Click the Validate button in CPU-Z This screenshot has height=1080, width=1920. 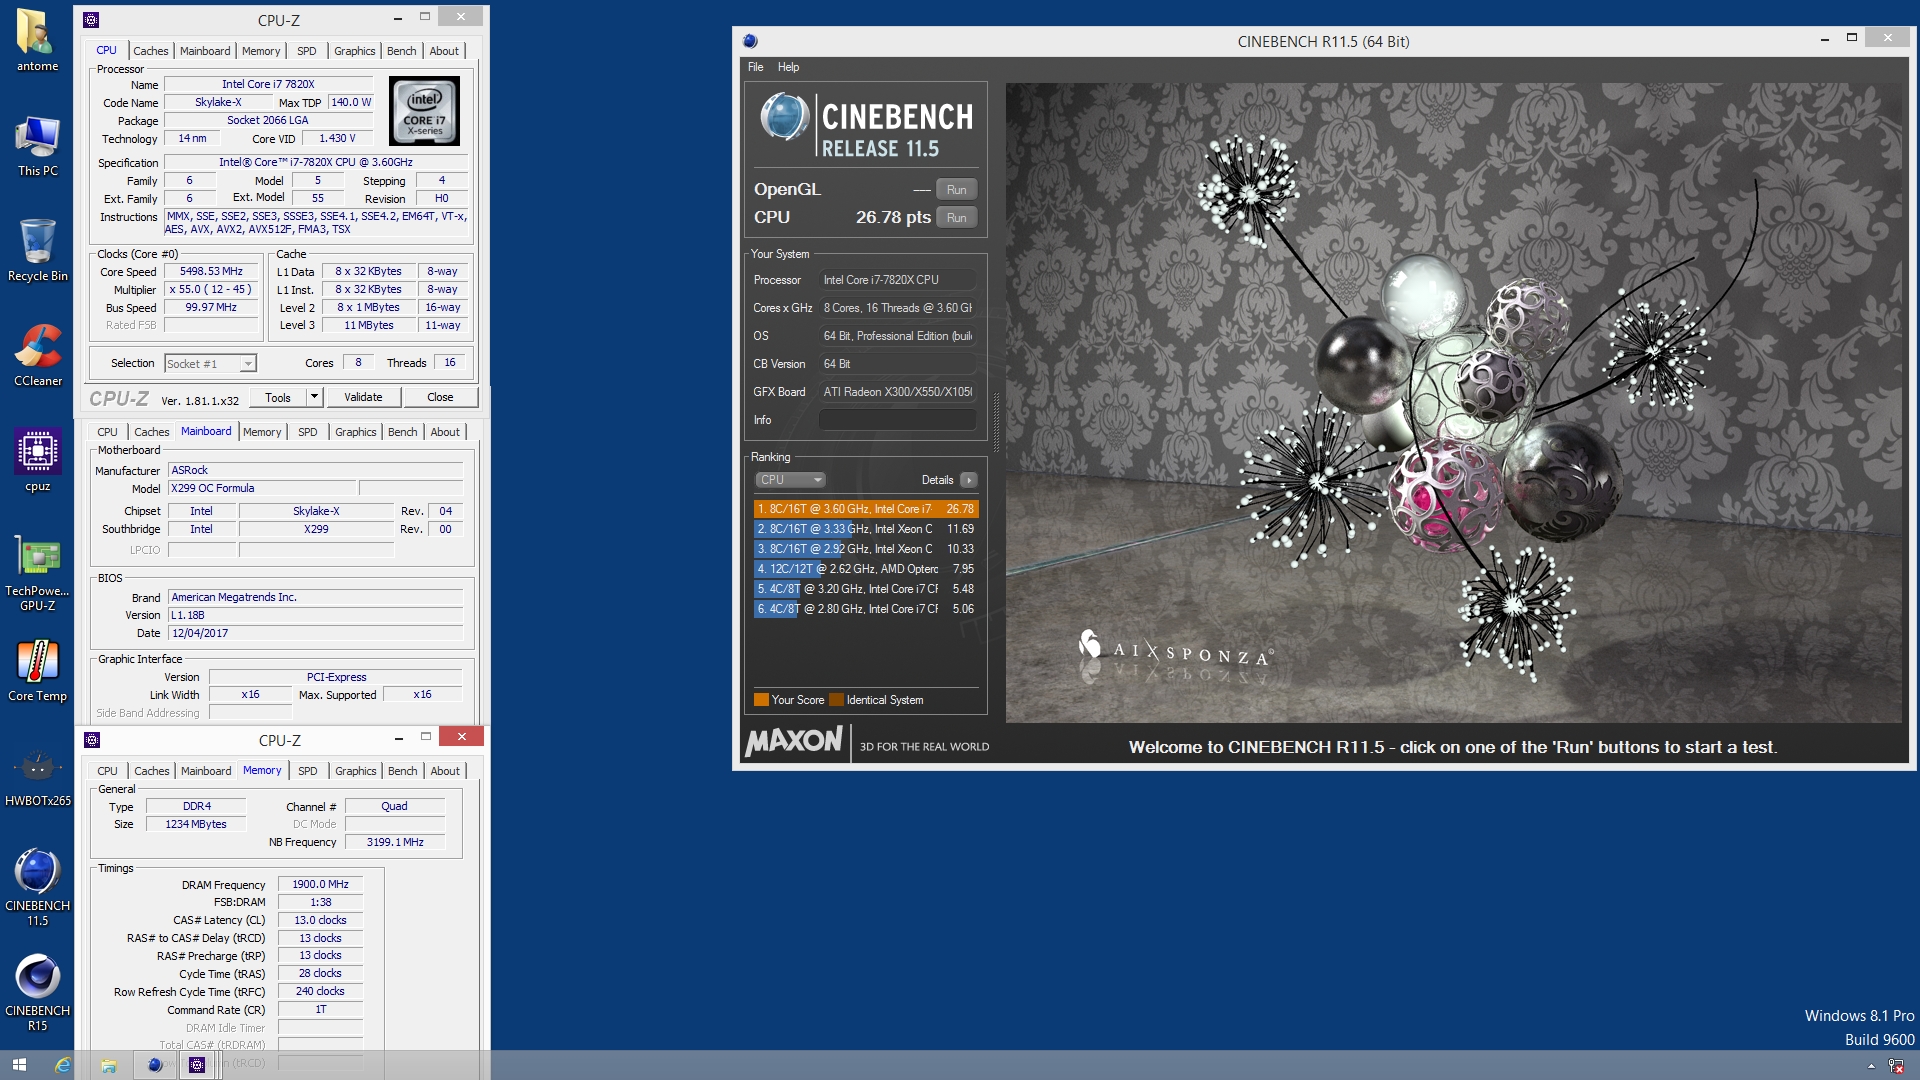(x=363, y=397)
